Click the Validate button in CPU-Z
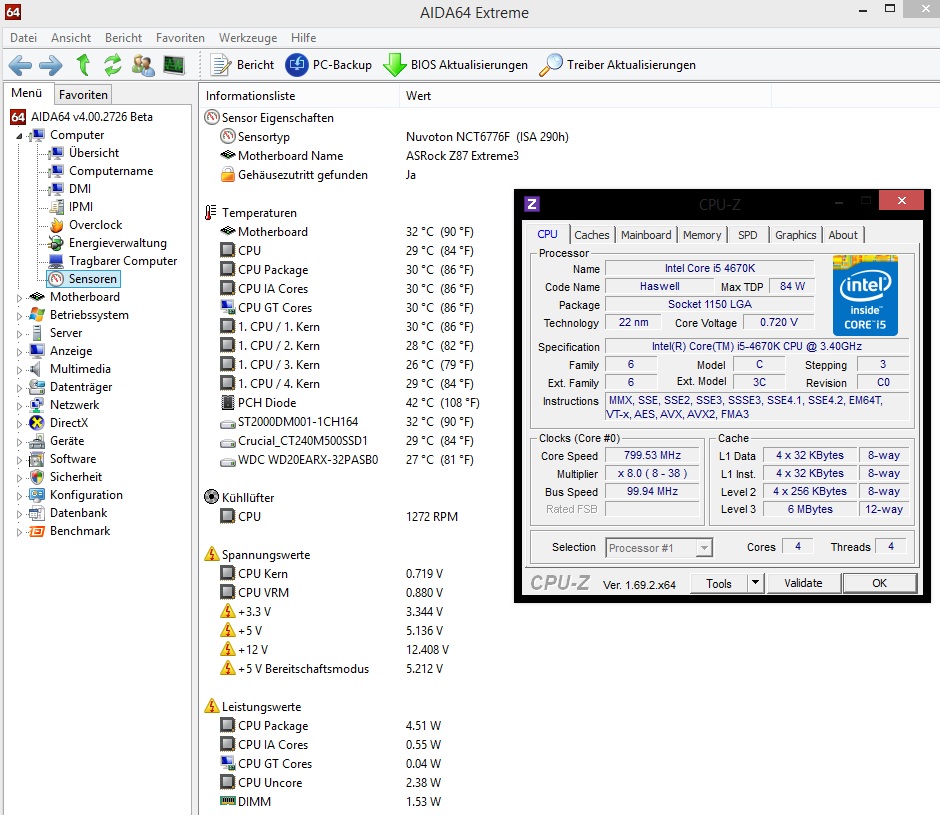 [803, 583]
